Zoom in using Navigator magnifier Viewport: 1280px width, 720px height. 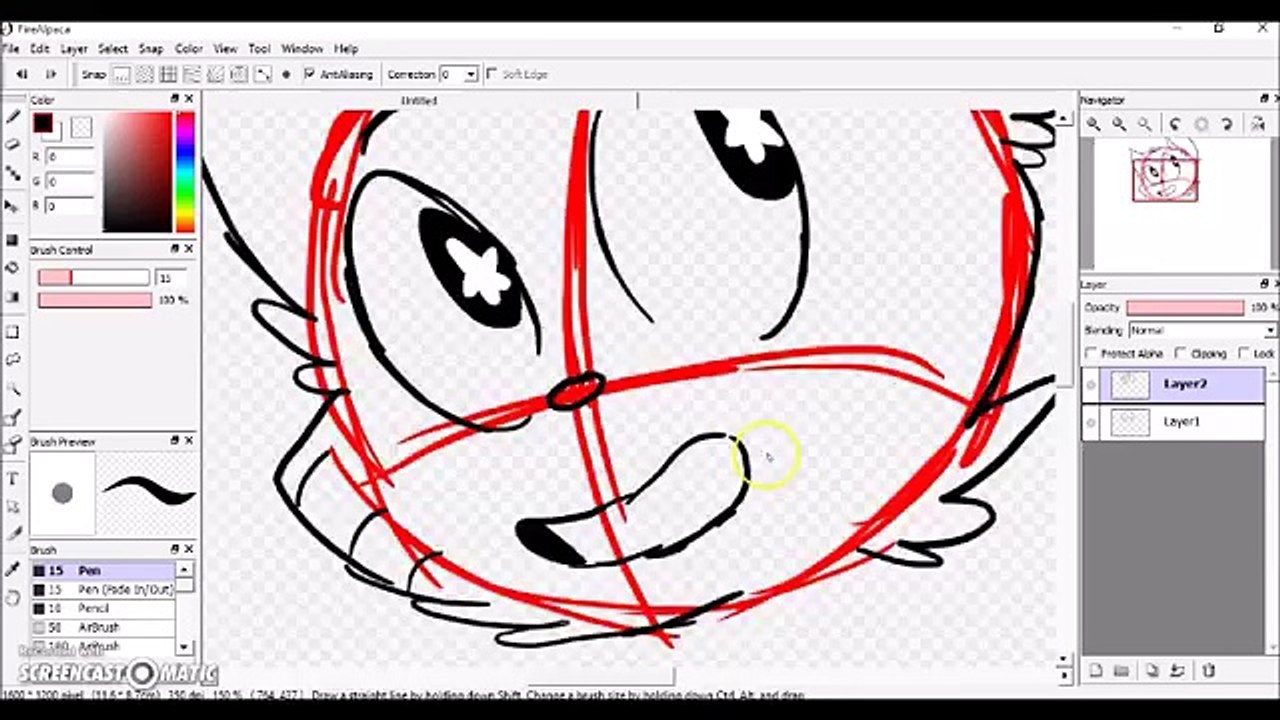pyautogui.click(x=1095, y=124)
